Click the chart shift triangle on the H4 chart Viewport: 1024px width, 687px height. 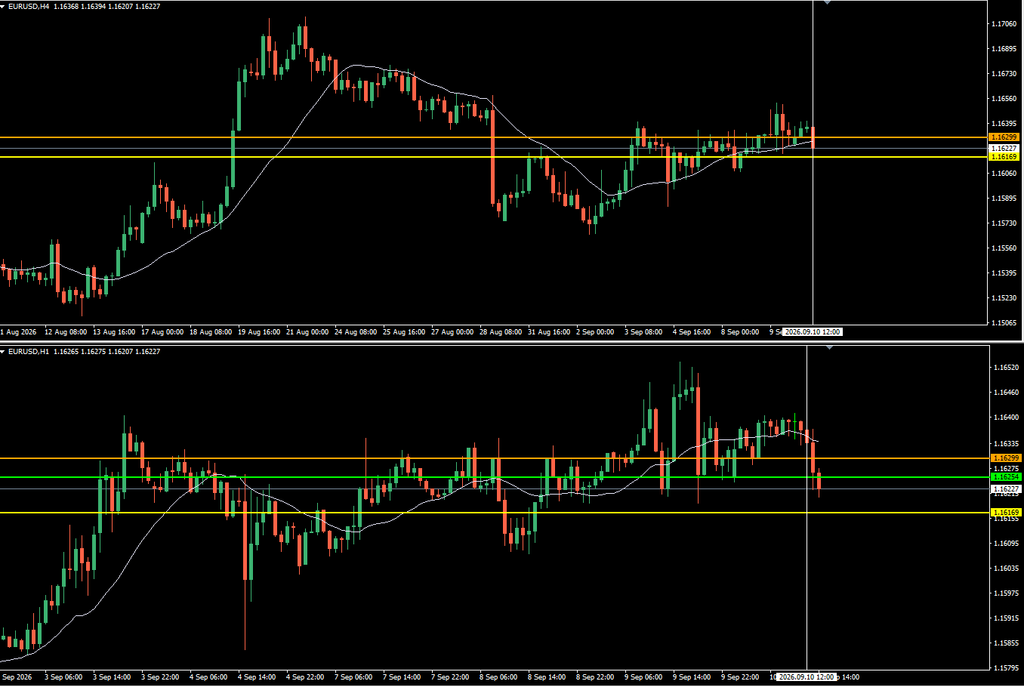[x=827, y=3]
